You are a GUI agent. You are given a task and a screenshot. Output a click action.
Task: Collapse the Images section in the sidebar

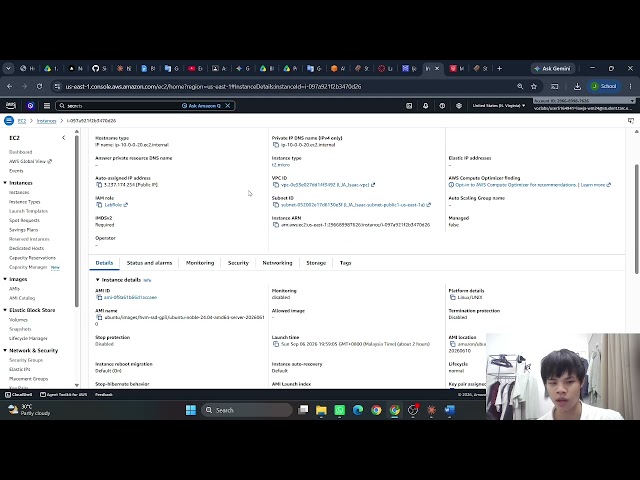(5, 279)
